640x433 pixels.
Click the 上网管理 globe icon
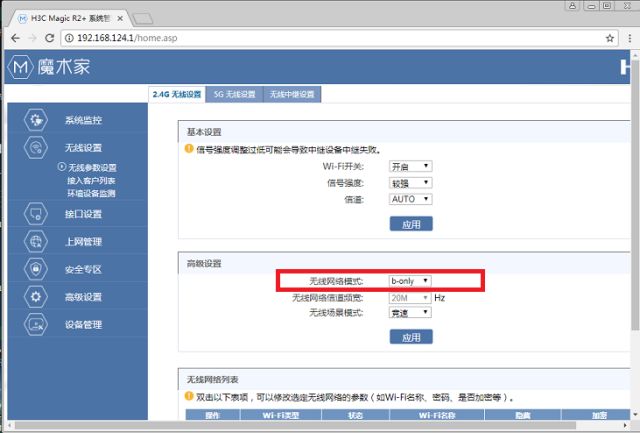click(x=35, y=242)
